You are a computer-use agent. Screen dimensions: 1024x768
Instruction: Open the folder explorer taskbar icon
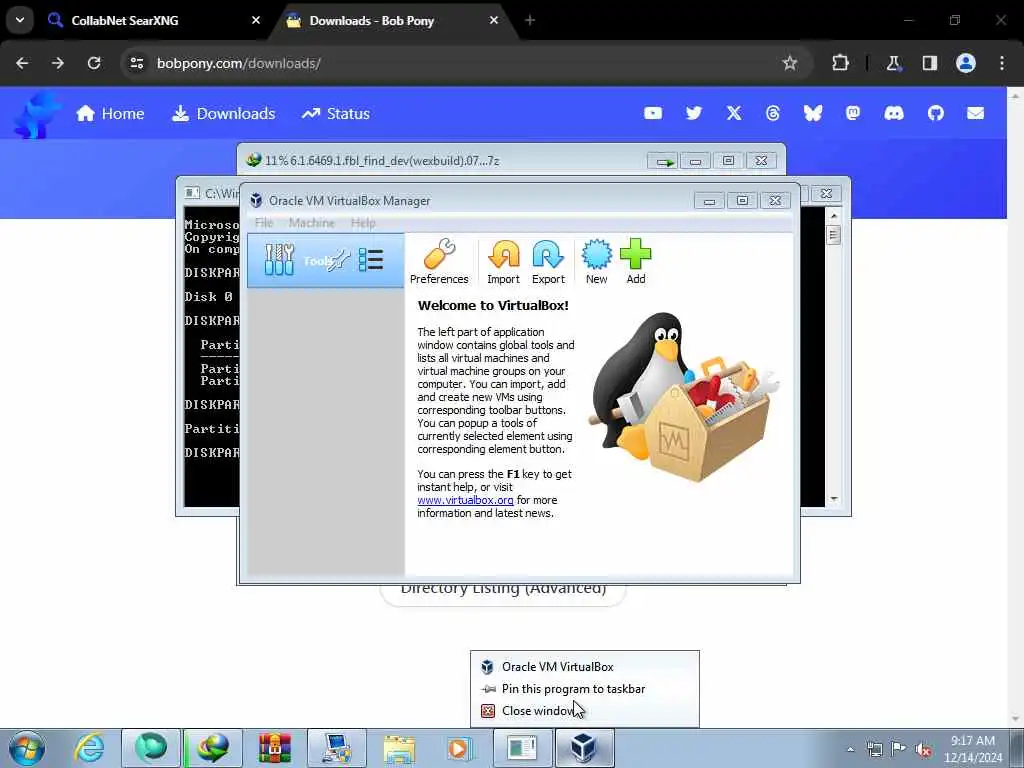pyautogui.click(x=399, y=748)
